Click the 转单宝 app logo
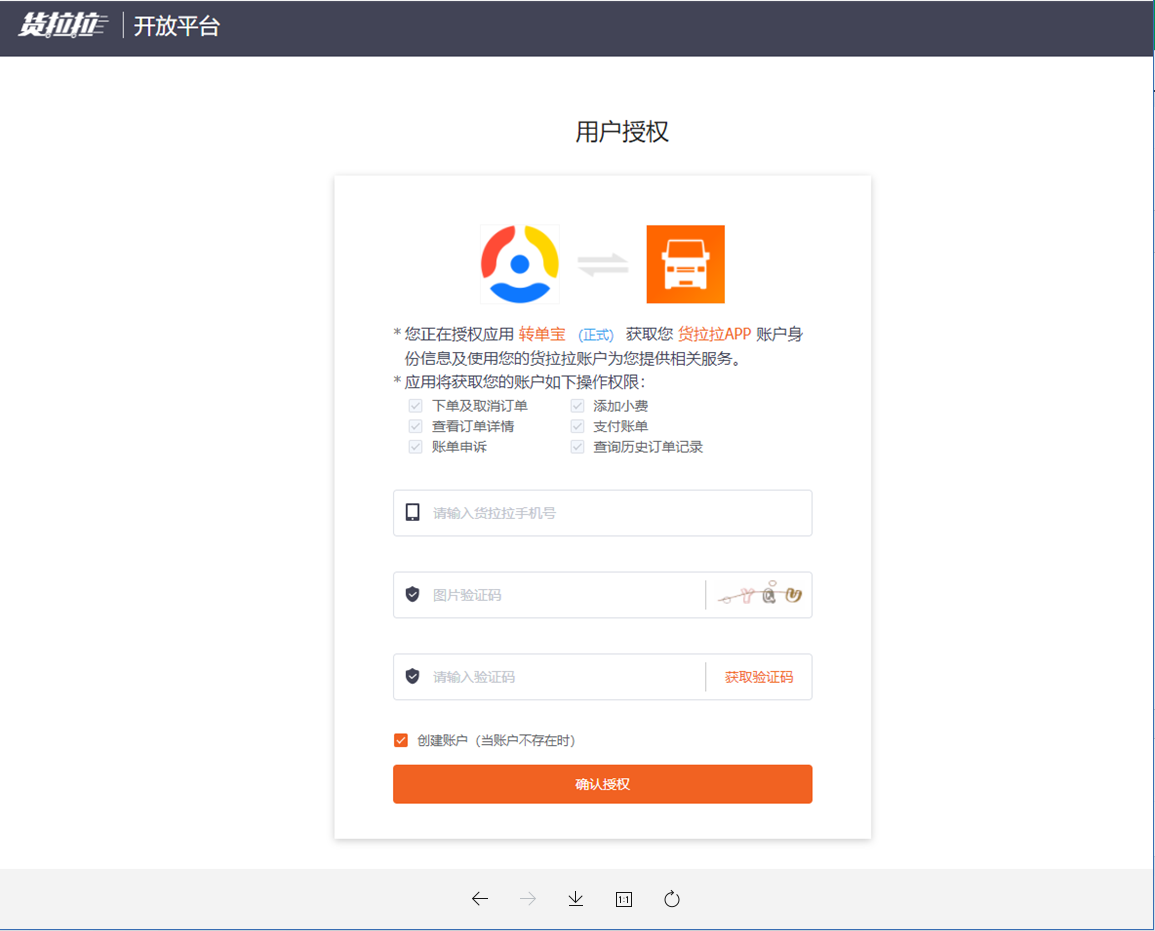 (520, 264)
